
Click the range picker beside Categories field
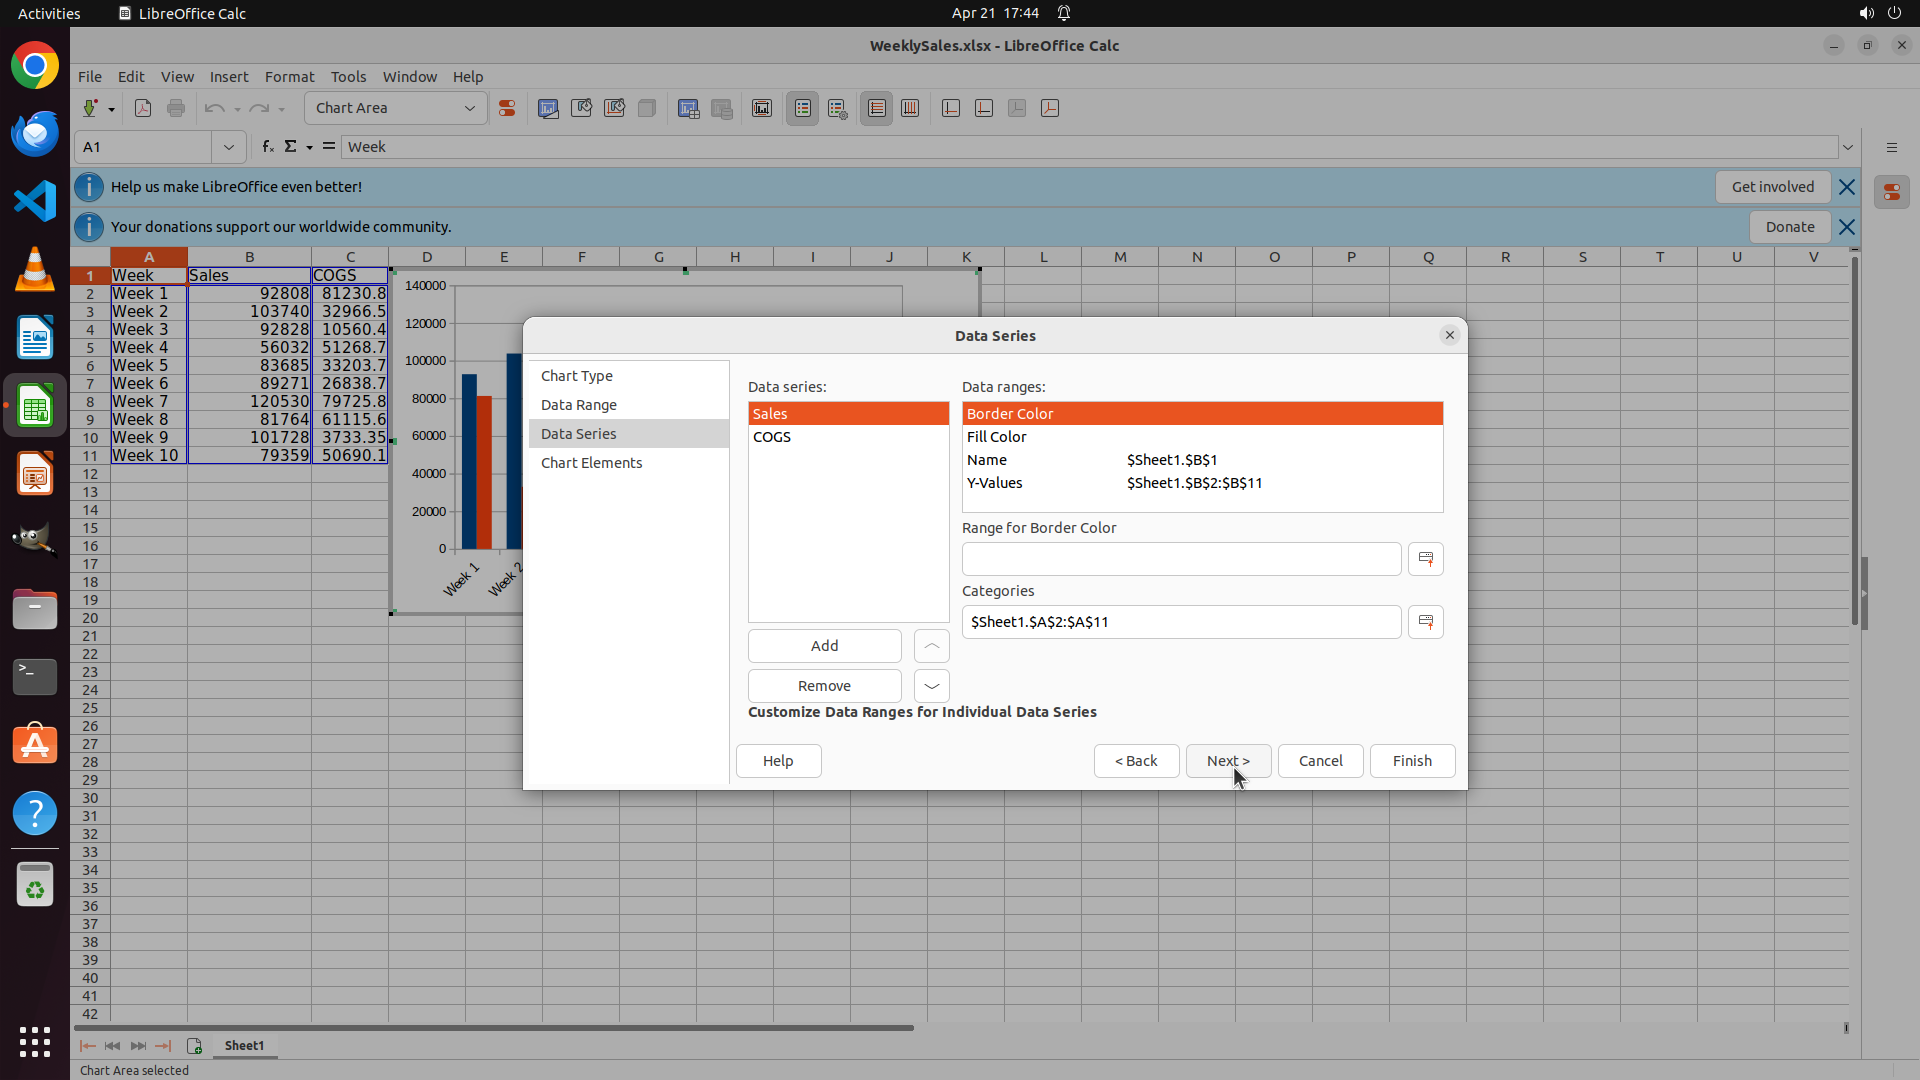pyautogui.click(x=1425, y=622)
